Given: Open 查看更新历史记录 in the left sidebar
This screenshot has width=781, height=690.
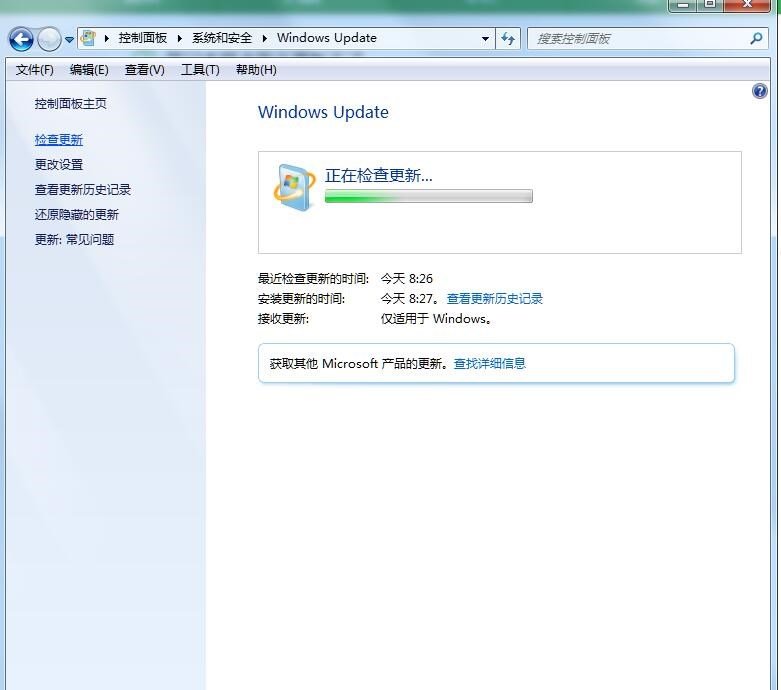Looking at the screenshot, I should pos(83,190).
